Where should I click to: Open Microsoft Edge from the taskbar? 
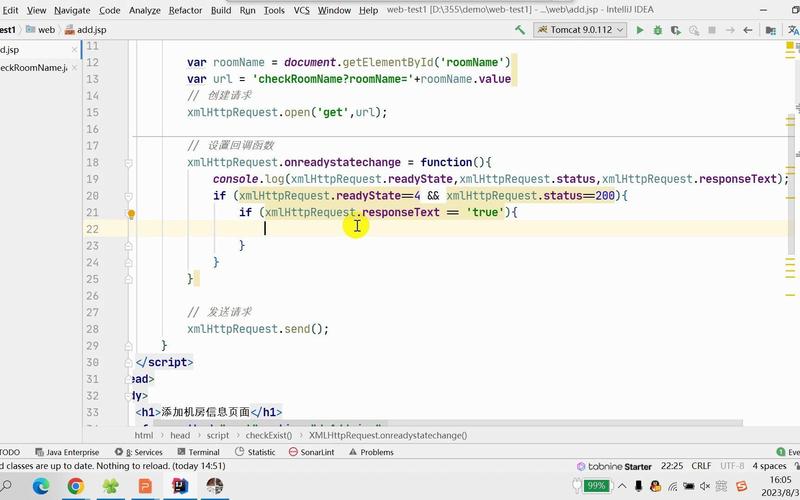41,486
